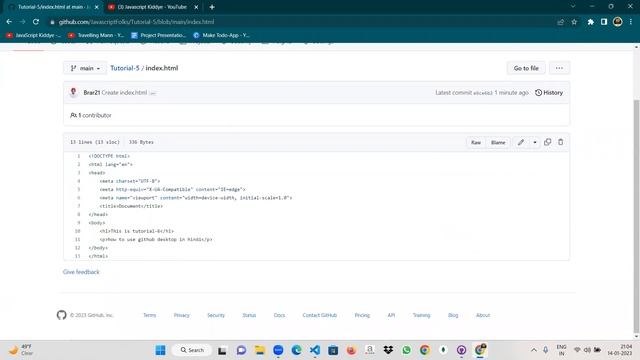Open the Blog footer link
The image size is (640, 360).
coord(453,315)
